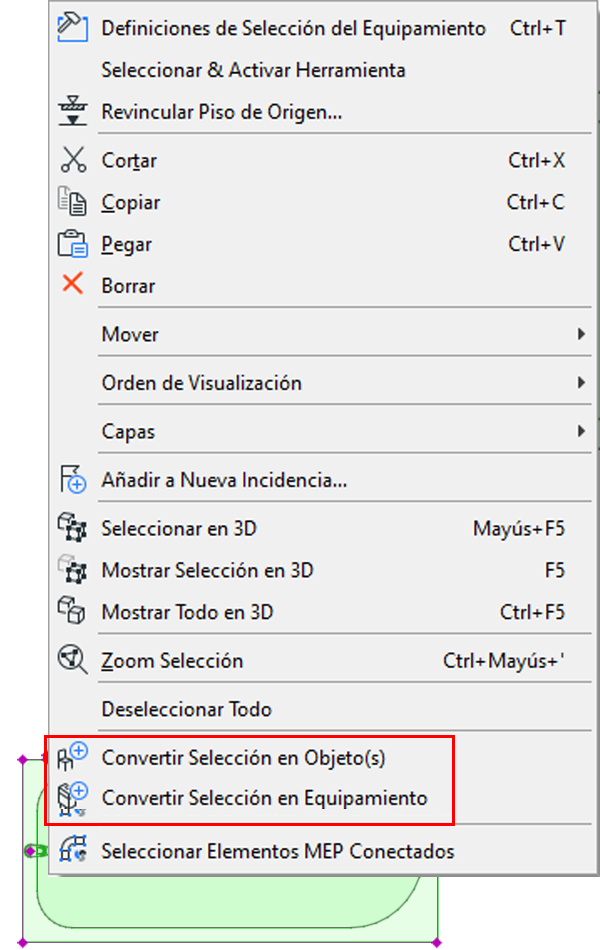Screen dimensions: 600x950
Task: Expand the Orden de Visualización submenu arrow
Action: tap(581, 382)
